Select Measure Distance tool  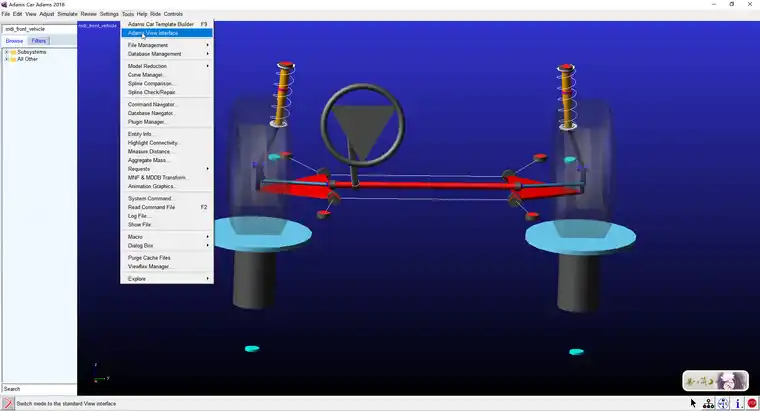[x=167, y=151]
